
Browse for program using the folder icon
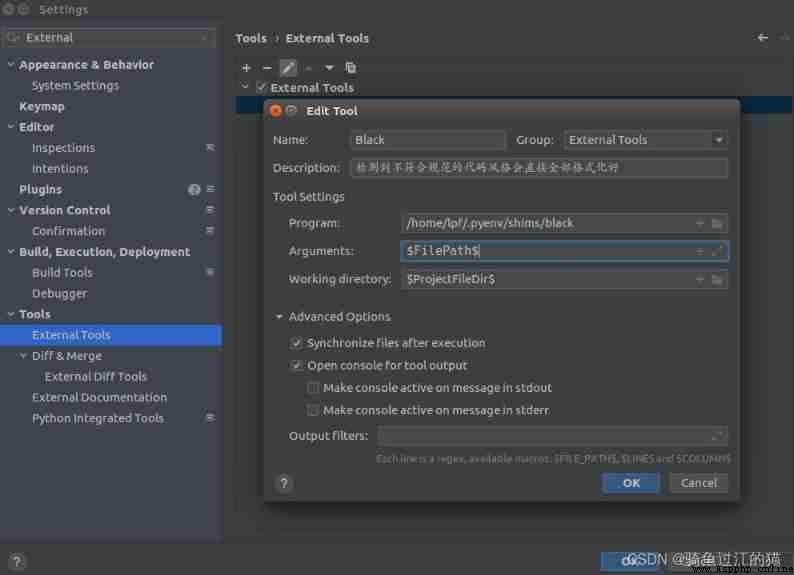(717, 223)
